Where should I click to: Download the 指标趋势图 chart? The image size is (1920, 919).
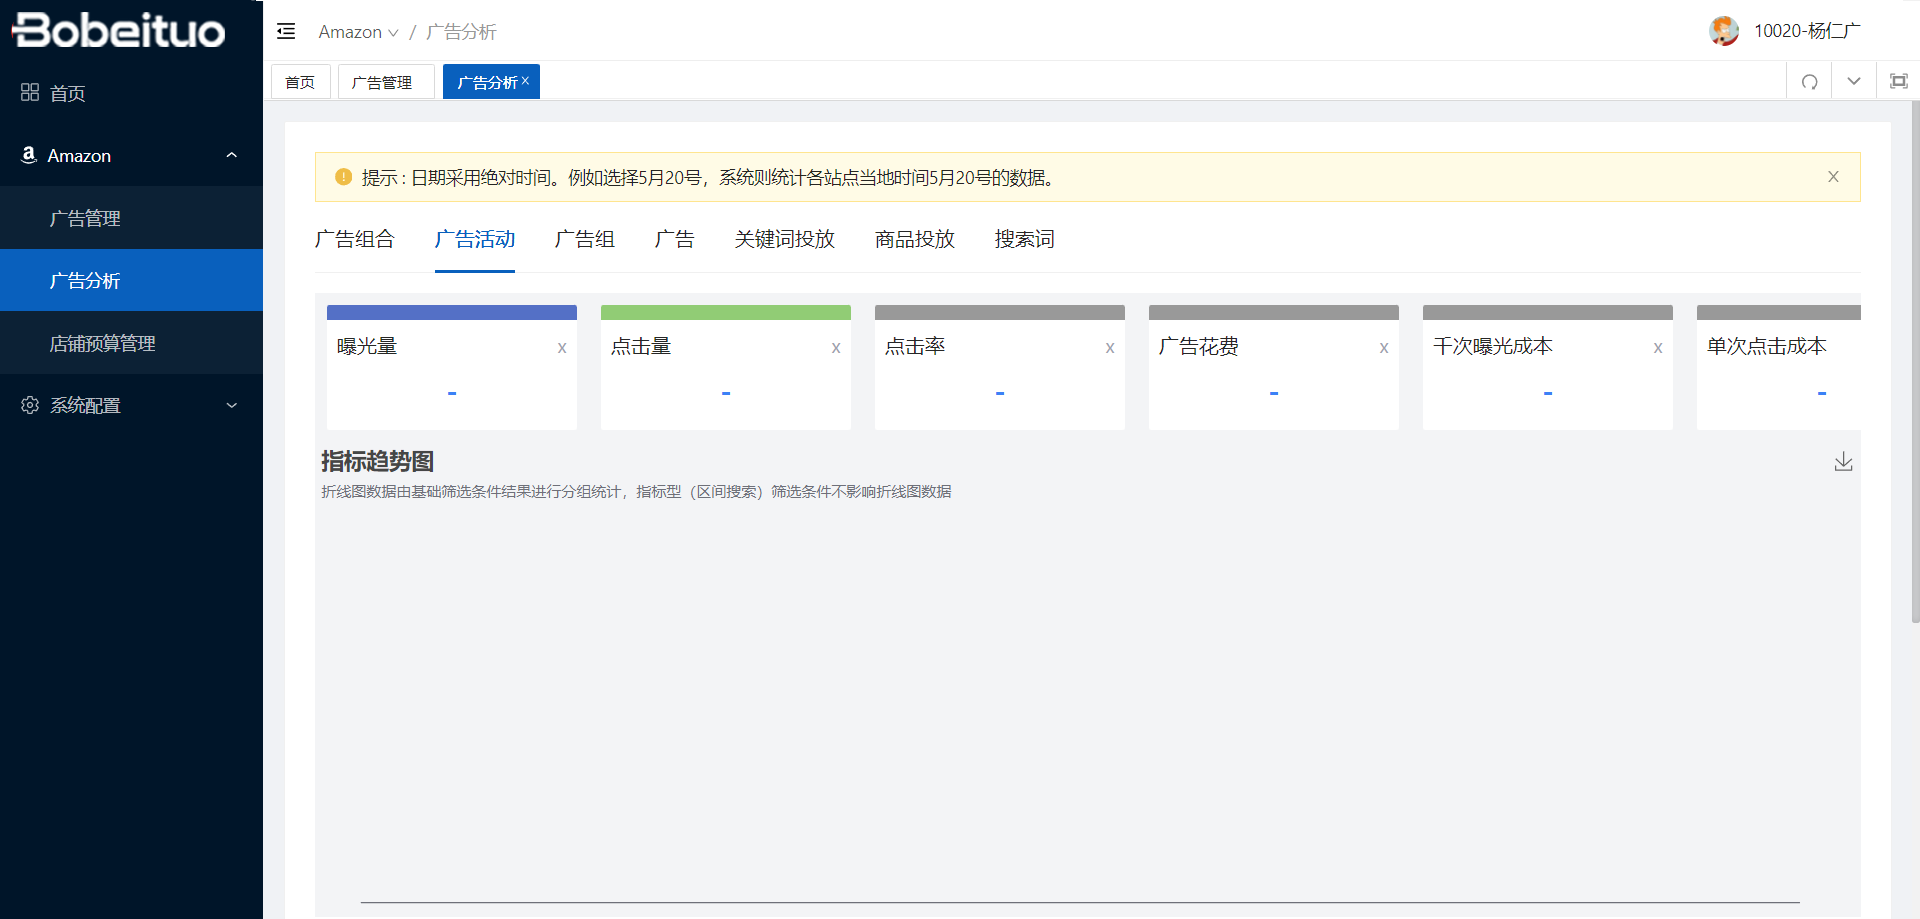click(x=1843, y=461)
